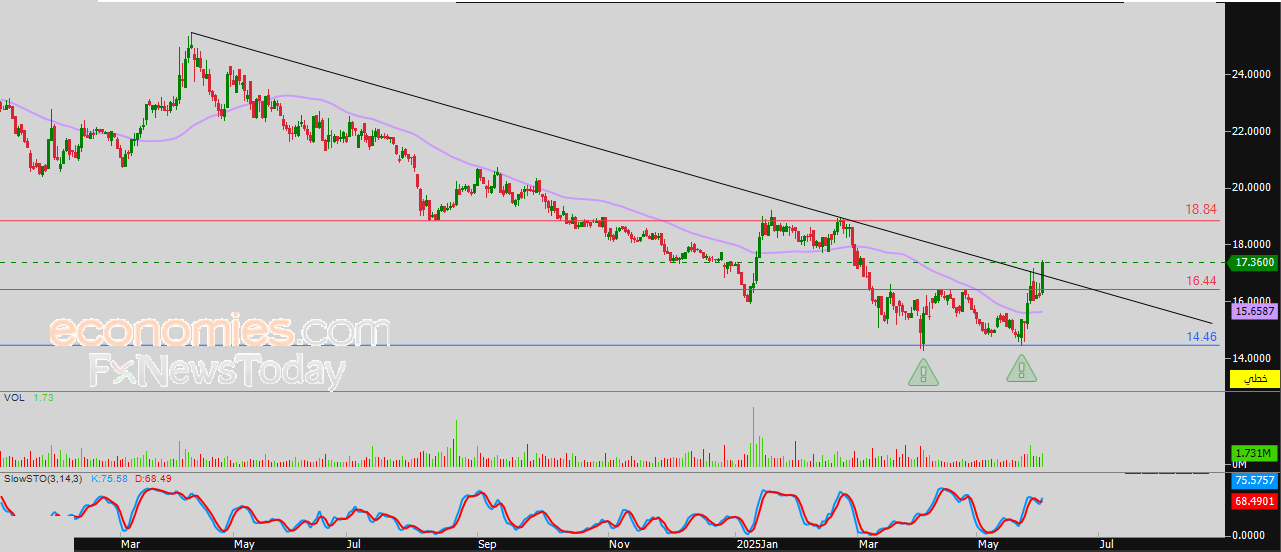The image size is (1281, 552).
Task: Click the blue 14.46 support level label
Action: (x=1201, y=337)
